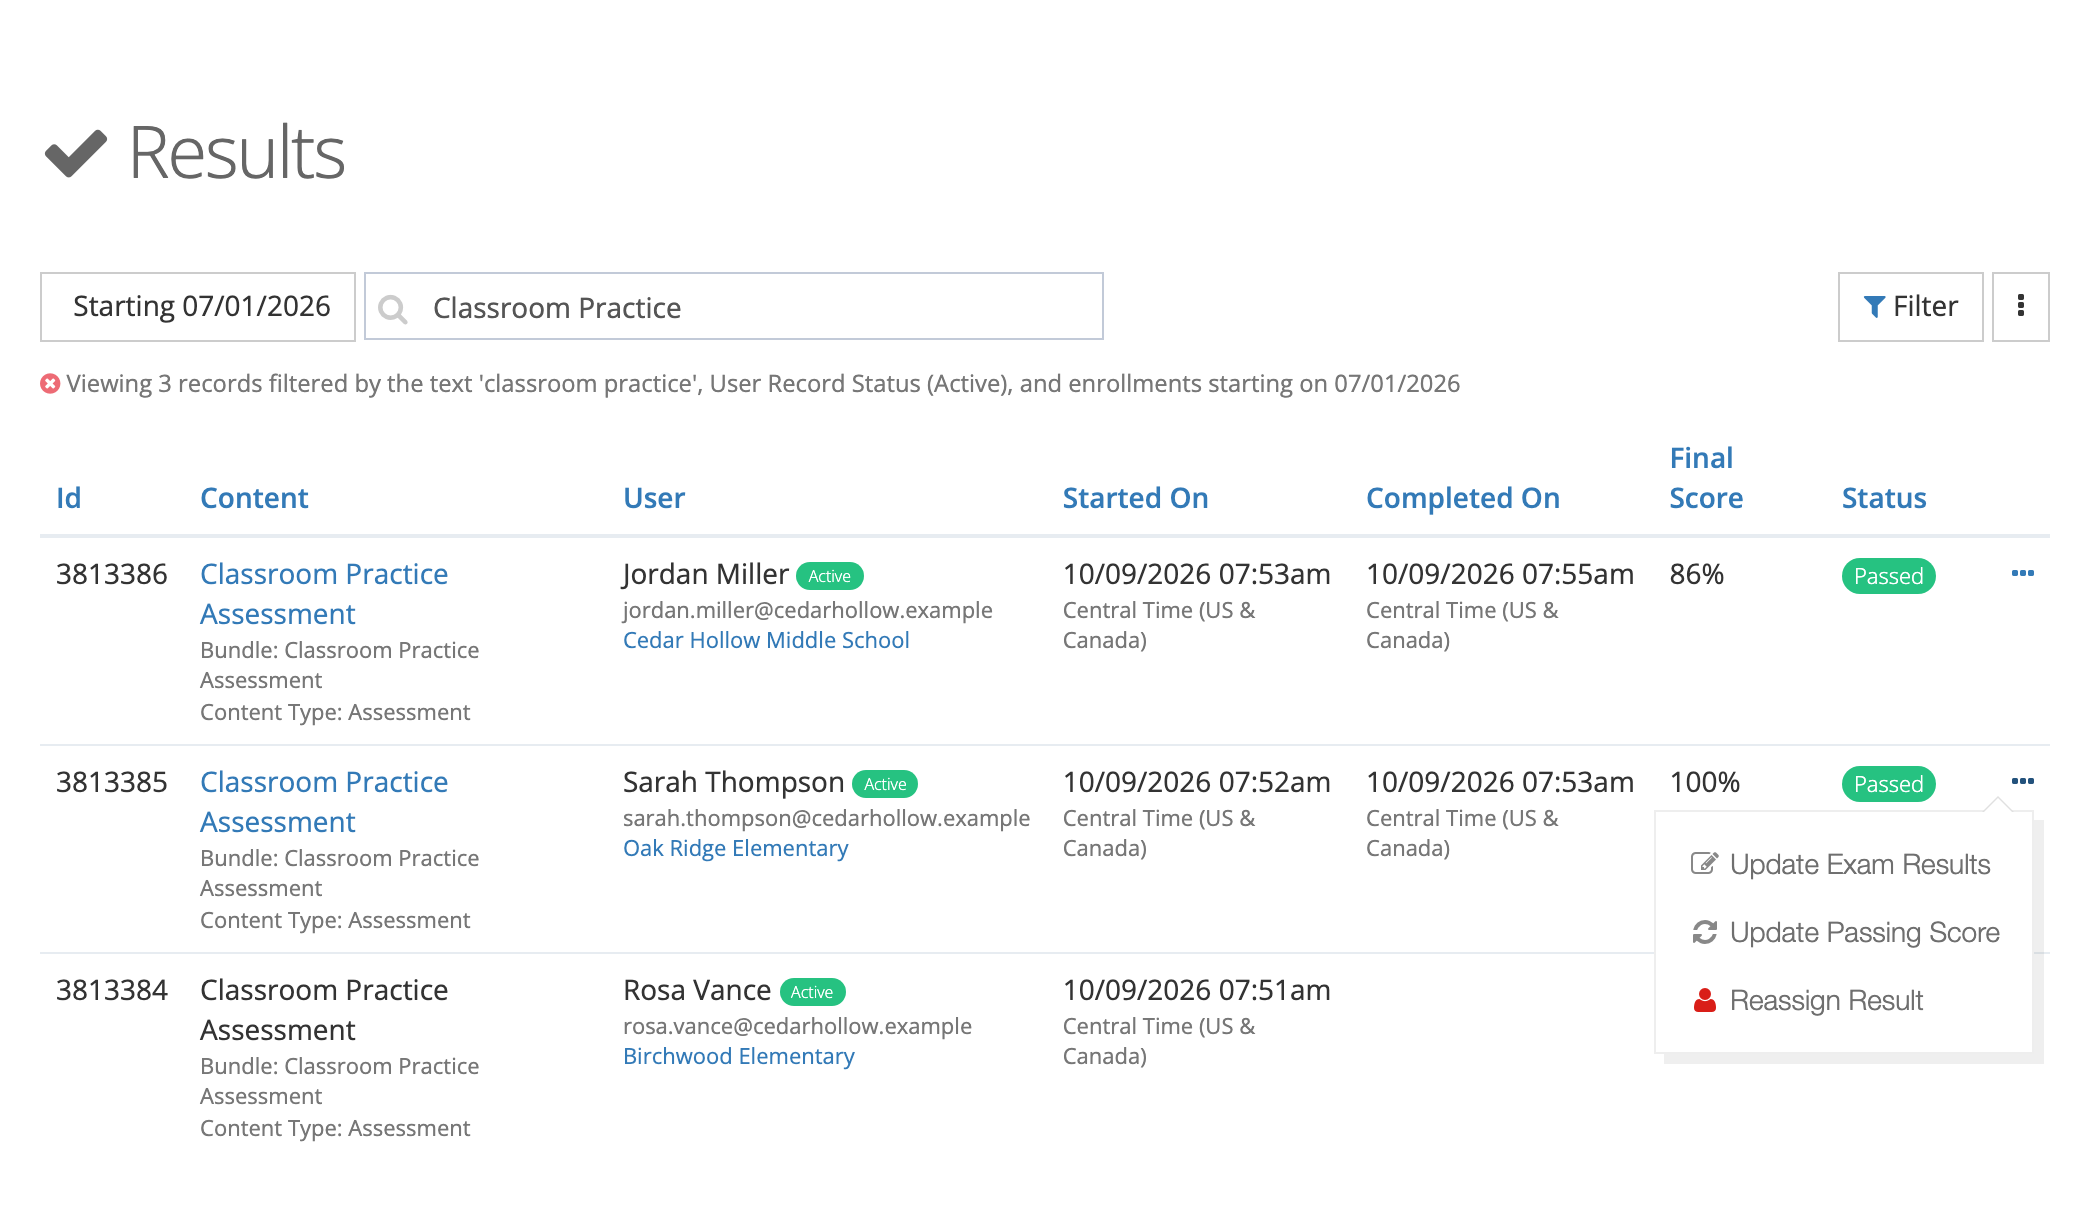Click start time 10/09/2026 07:51am
Screen dimensions: 2090x1220
tap(1196, 990)
